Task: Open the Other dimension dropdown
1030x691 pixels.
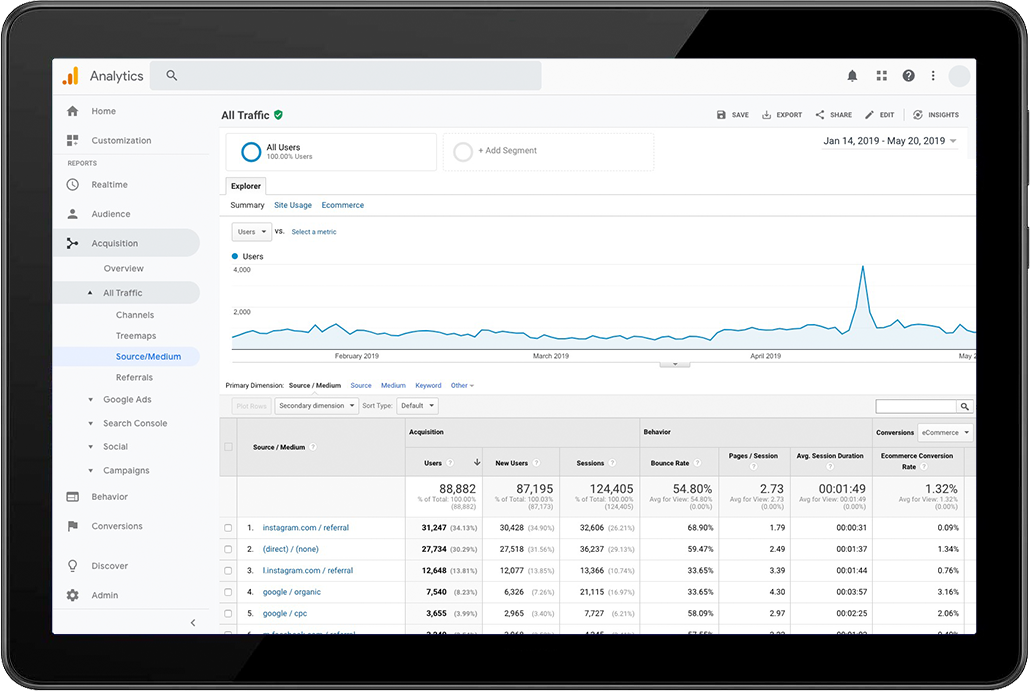Action: [462, 386]
